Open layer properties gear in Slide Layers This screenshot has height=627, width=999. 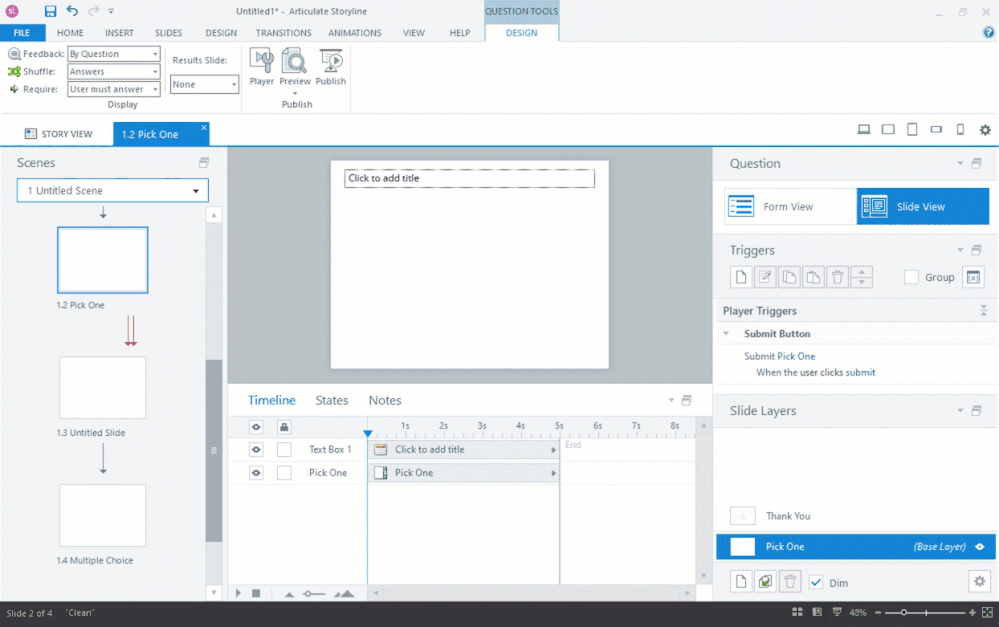click(979, 581)
